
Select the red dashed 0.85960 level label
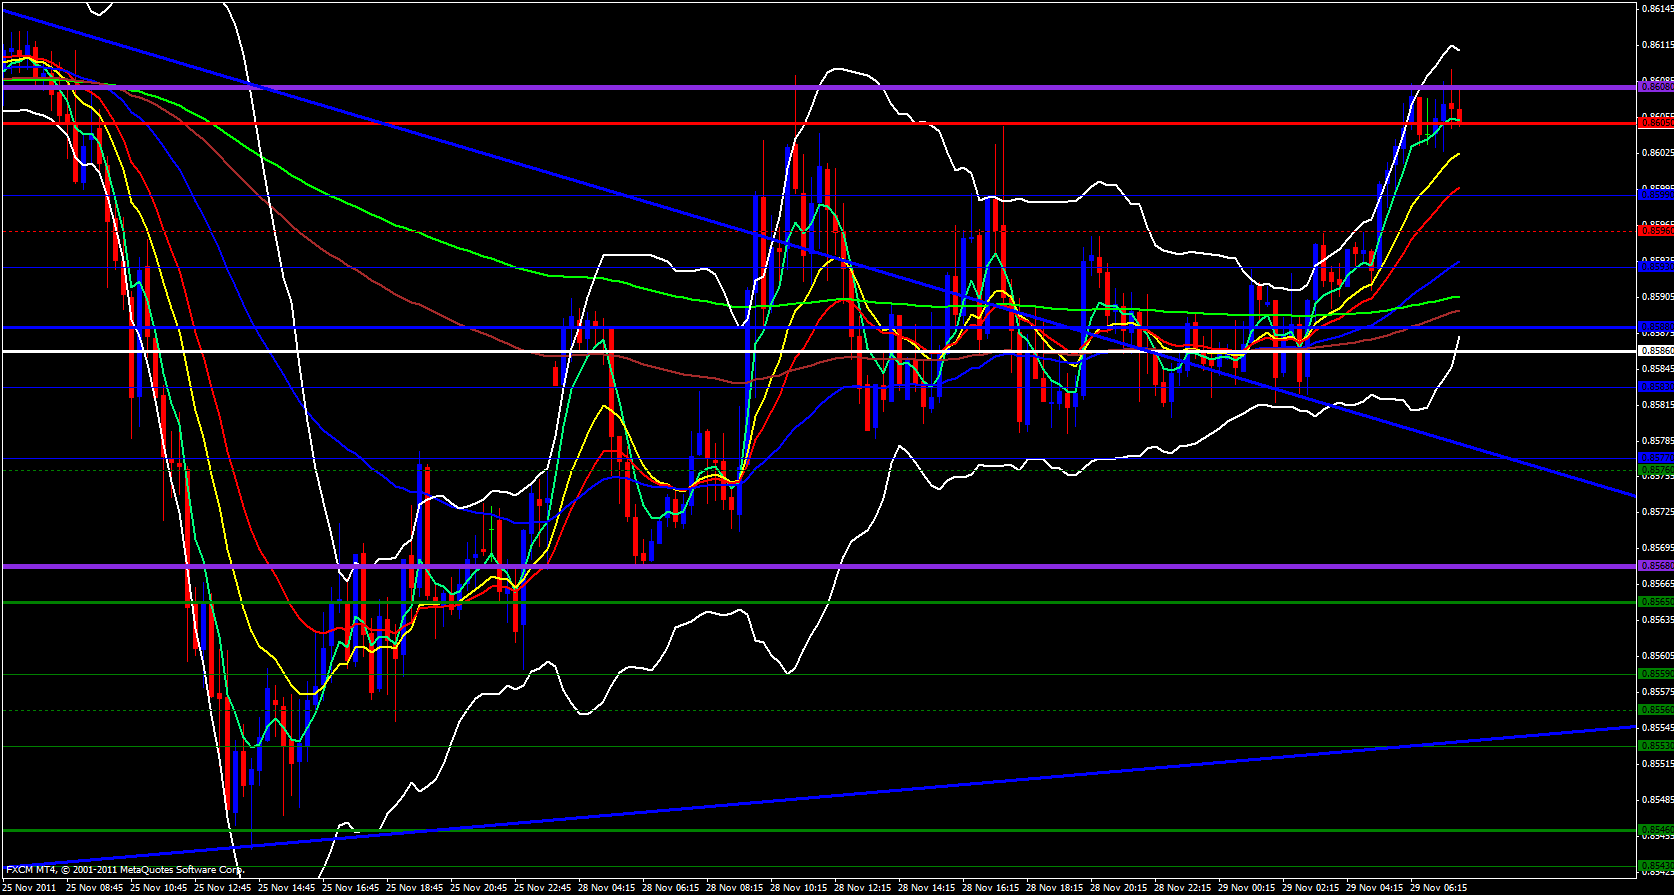pyautogui.click(x=1655, y=231)
